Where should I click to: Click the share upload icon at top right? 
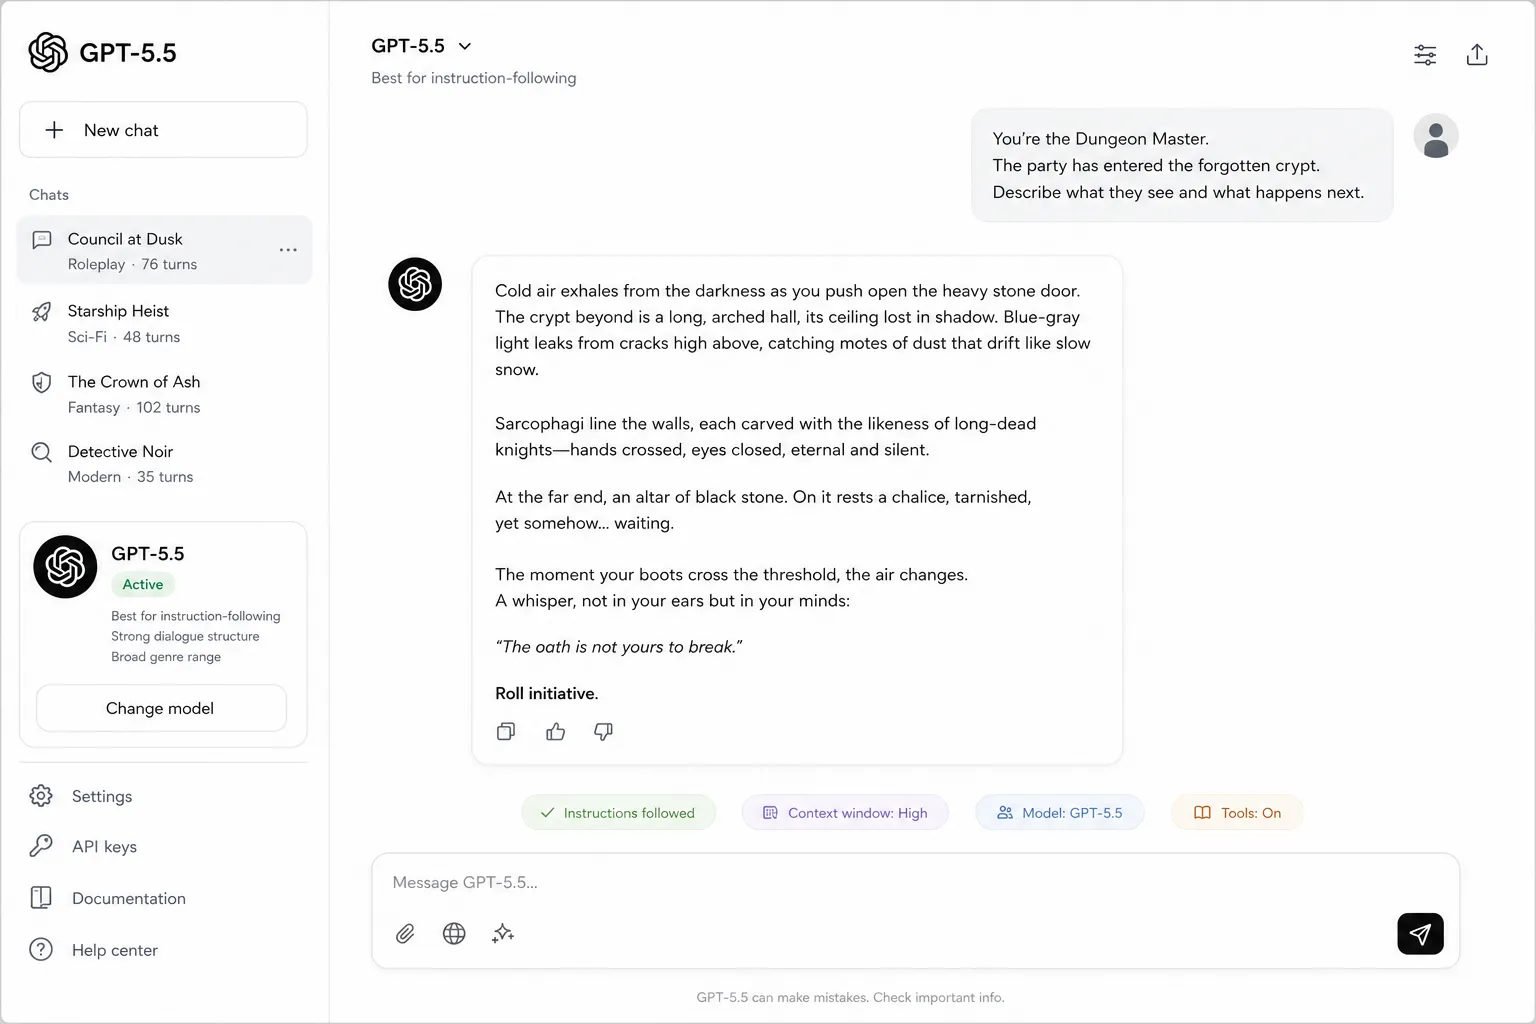coord(1477,55)
